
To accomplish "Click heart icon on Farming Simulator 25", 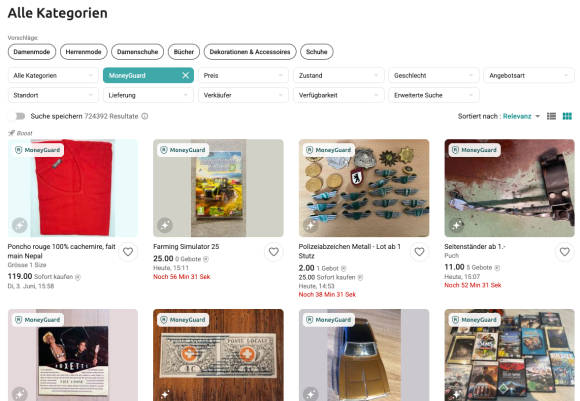I will (x=274, y=252).
